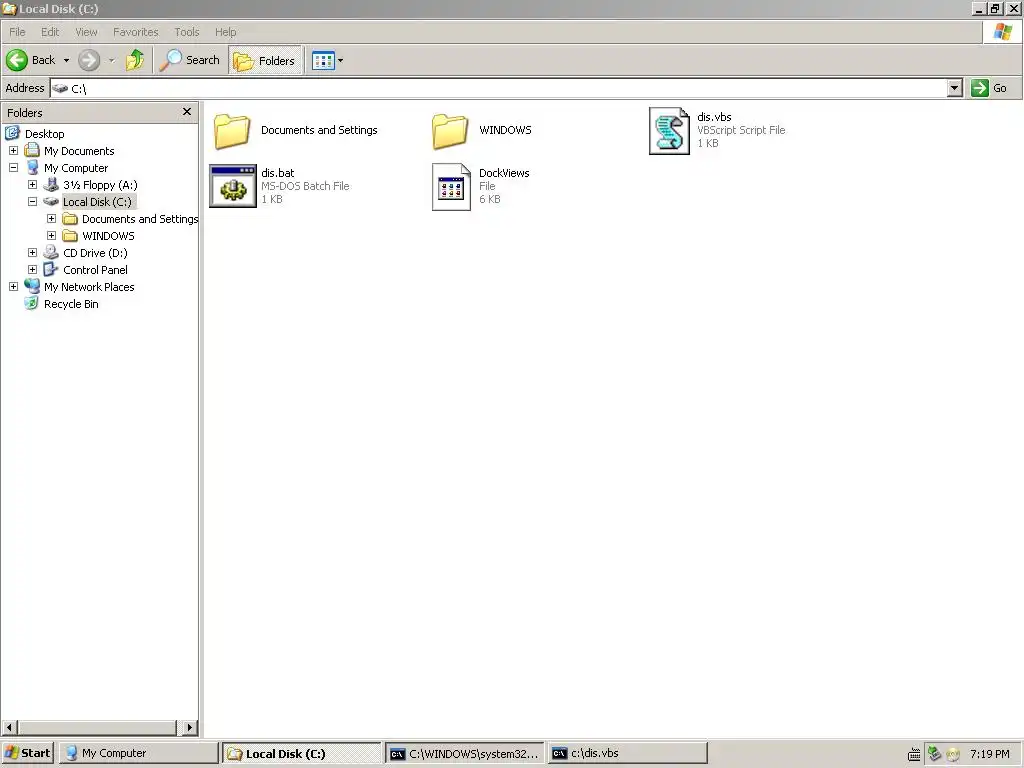
Task: Select the DockViews file icon
Action: tap(451, 187)
